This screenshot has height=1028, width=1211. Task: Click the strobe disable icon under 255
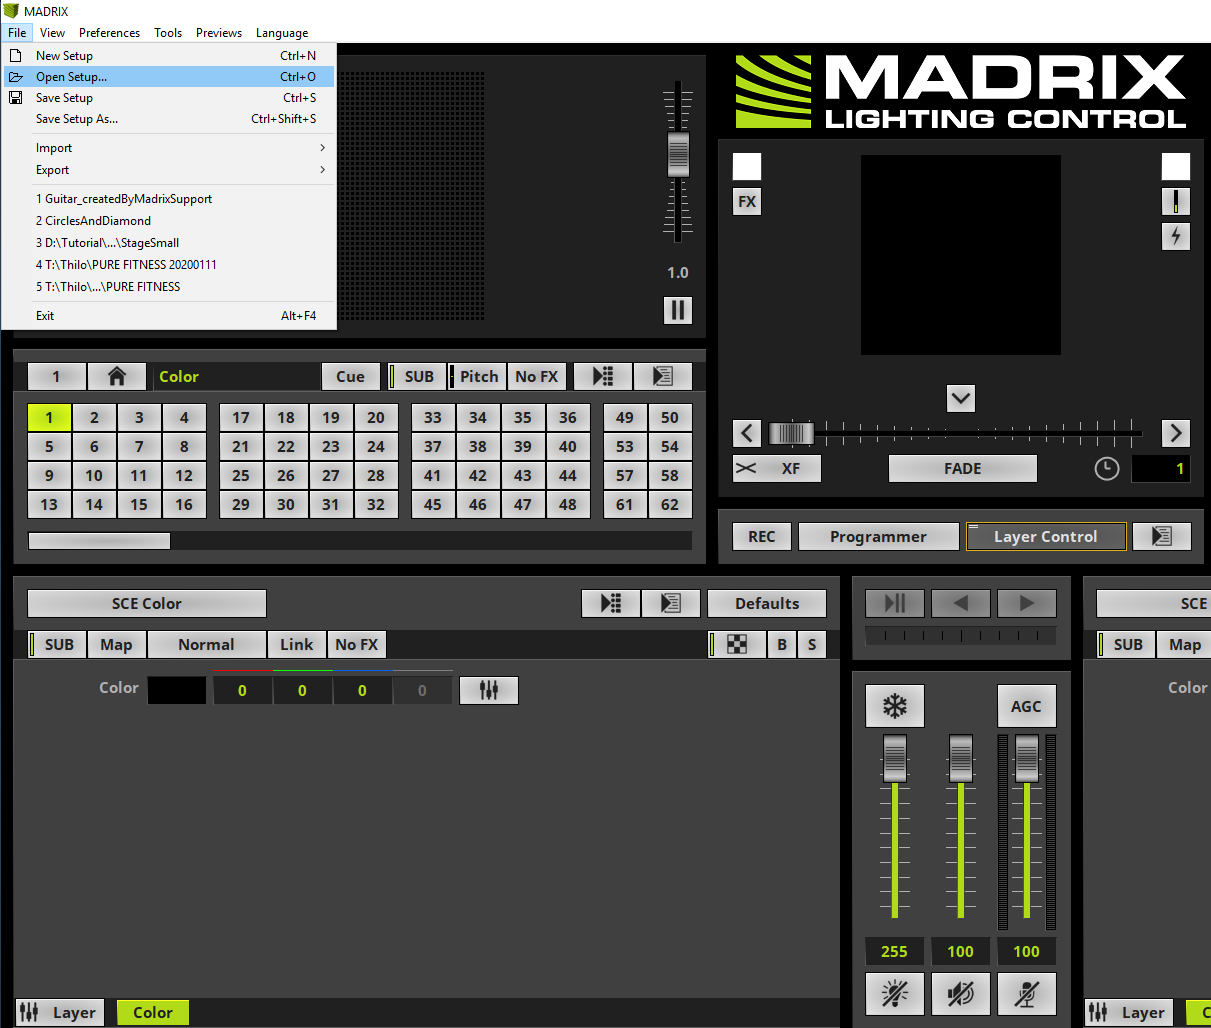point(895,993)
